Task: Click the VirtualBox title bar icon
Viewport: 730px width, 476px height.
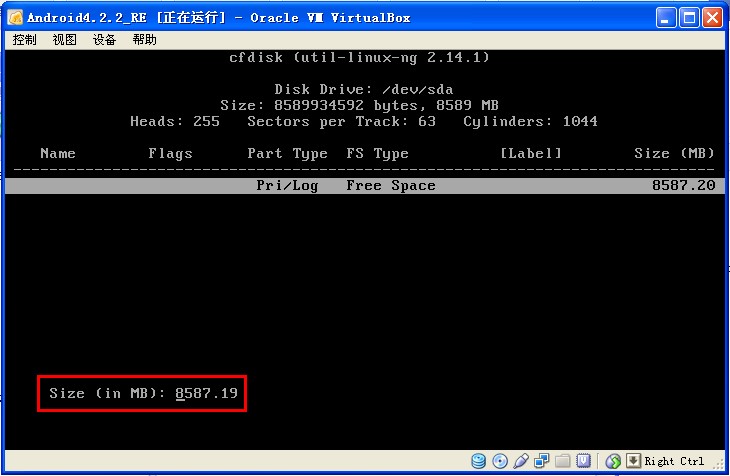Action: 15,18
